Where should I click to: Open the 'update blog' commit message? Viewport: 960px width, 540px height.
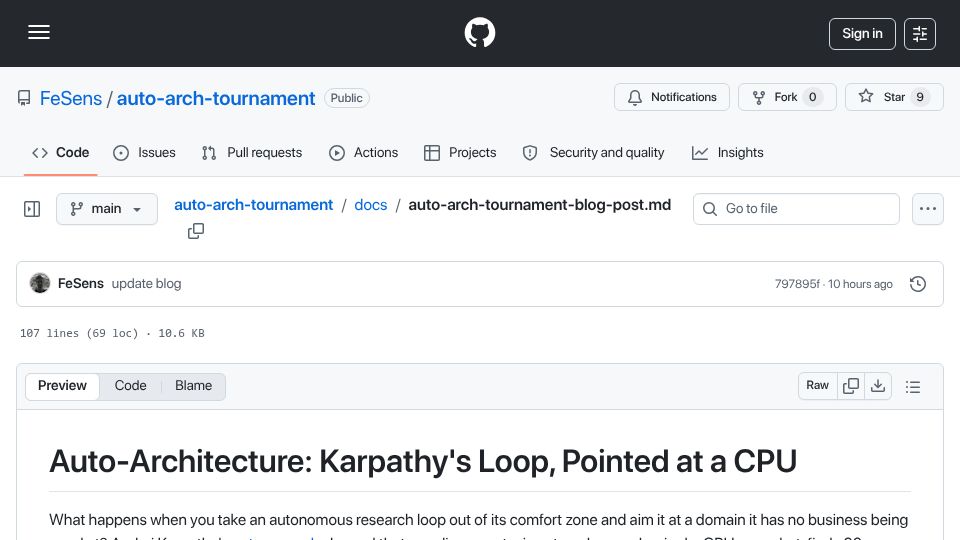pyautogui.click(x=146, y=283)
